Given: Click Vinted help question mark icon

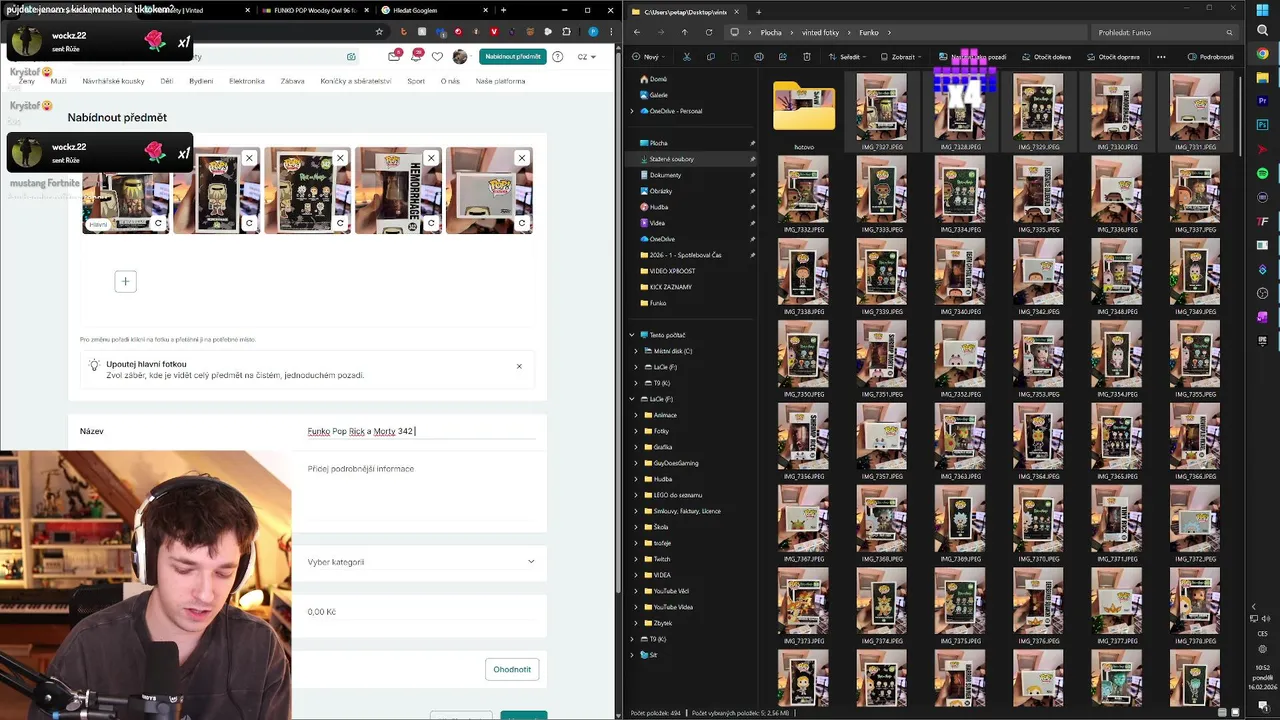Looking at the screenshot, I should coord(558,56).
